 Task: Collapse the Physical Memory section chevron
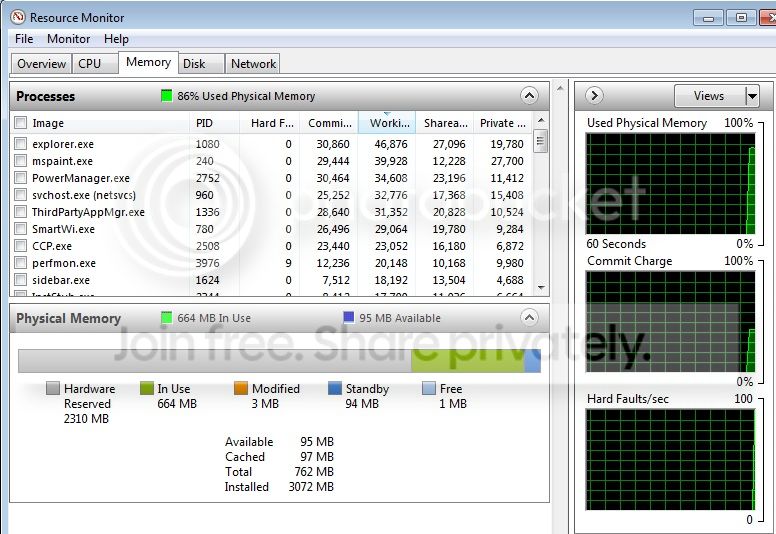click(x=529, y=317)
